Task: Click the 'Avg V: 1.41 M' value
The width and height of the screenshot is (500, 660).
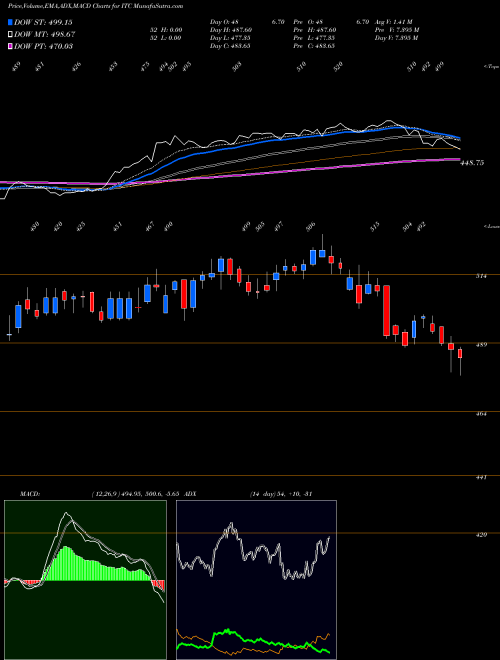Action: (x=396, y=22)
